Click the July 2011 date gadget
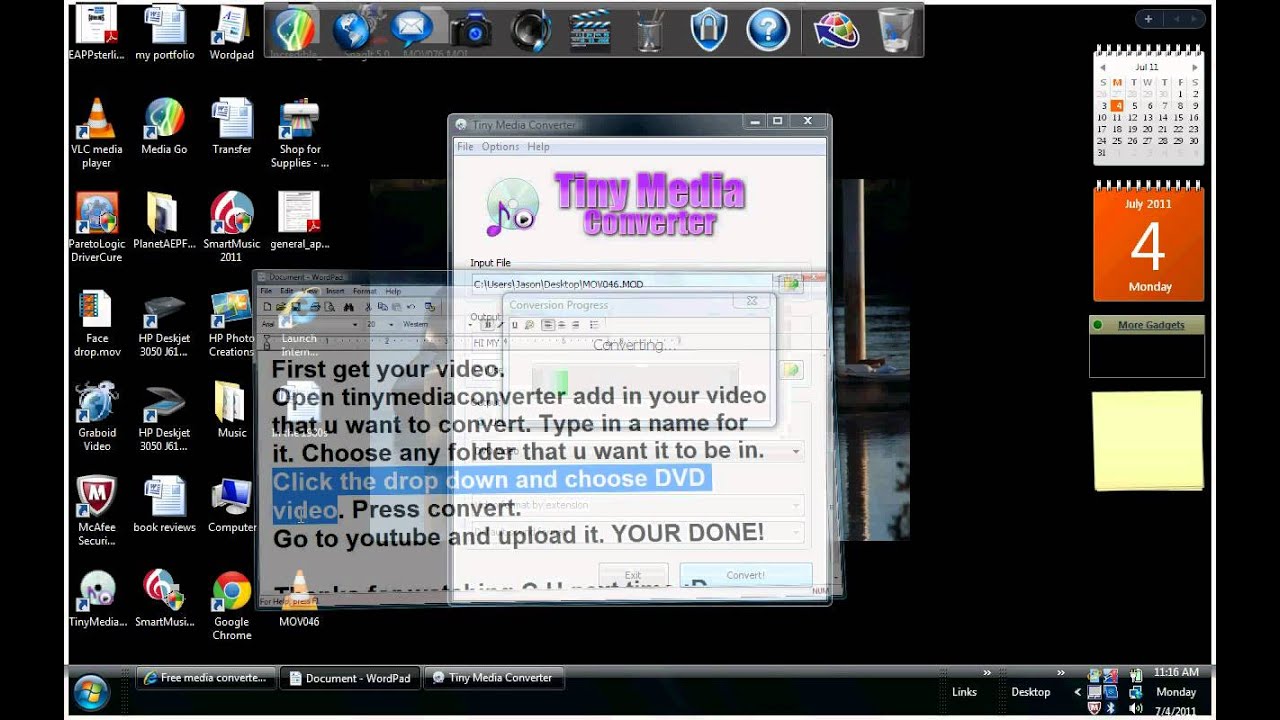1280x720 pixels. click(x=1148, y=242)
